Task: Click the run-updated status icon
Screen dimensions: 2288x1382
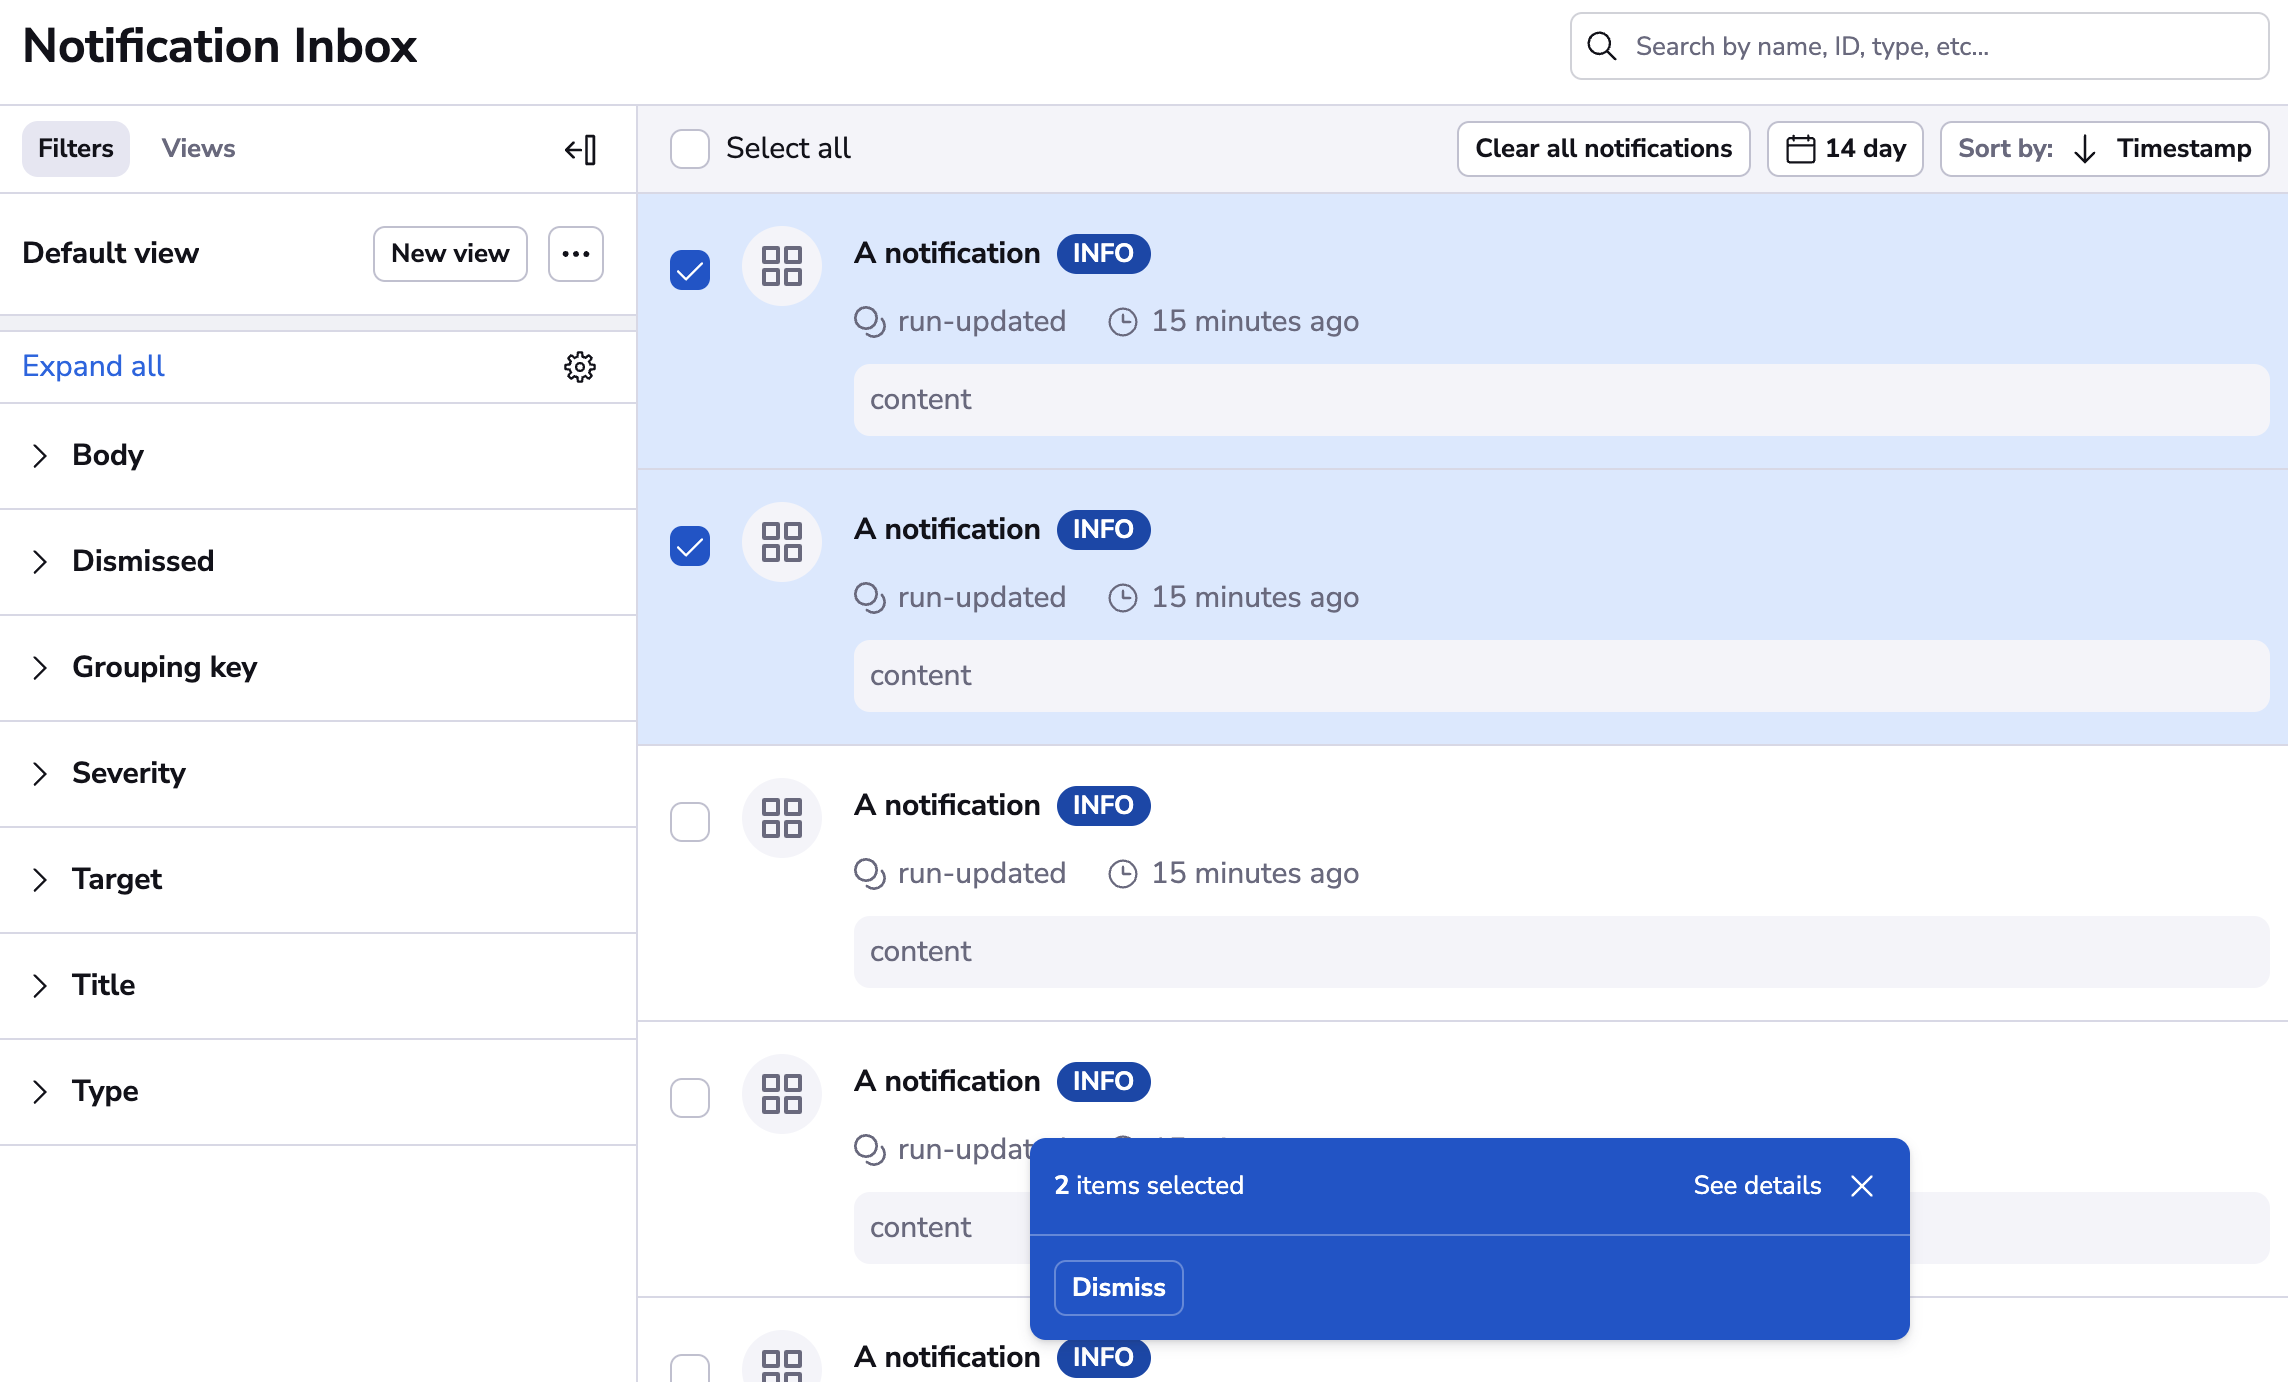Action: [869, 321]
